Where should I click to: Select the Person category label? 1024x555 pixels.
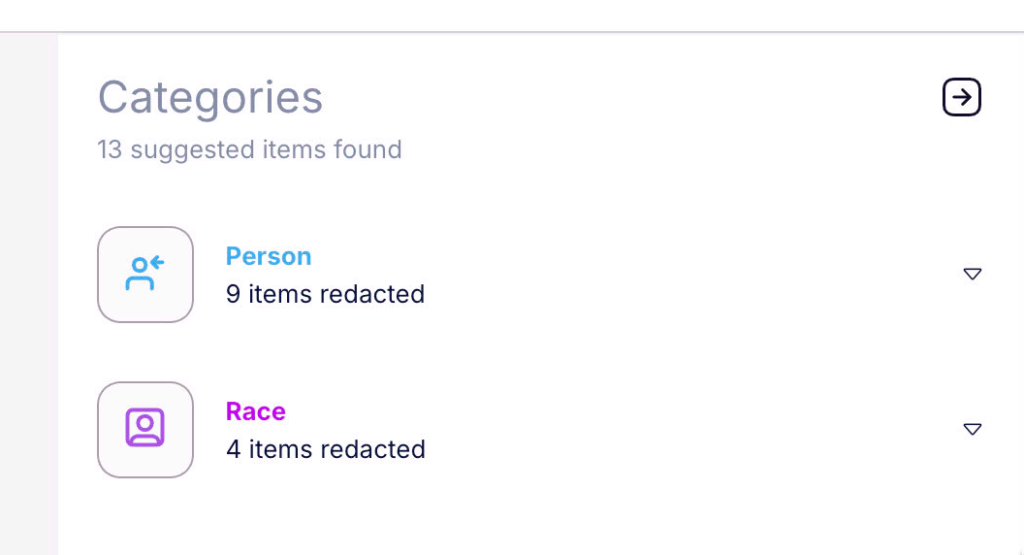pyautogui.click(x=268, y=256)
